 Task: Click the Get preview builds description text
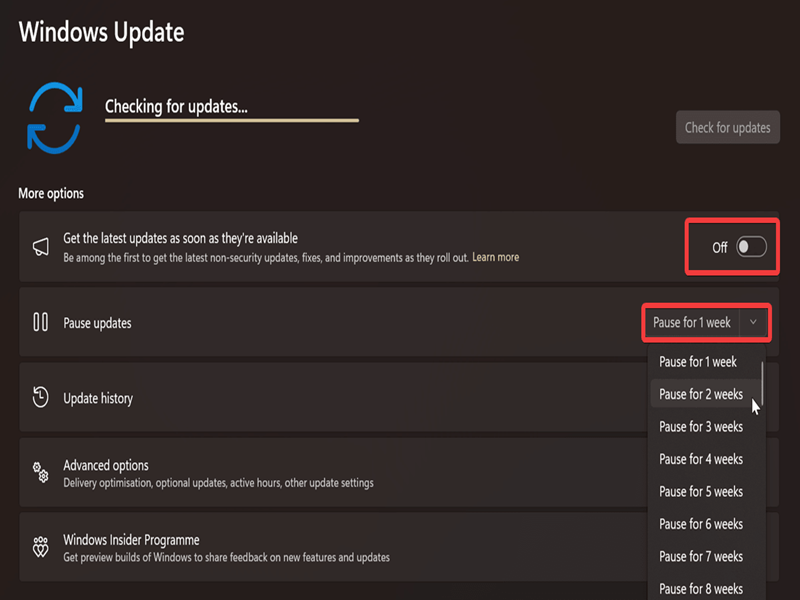coord(226,557)
